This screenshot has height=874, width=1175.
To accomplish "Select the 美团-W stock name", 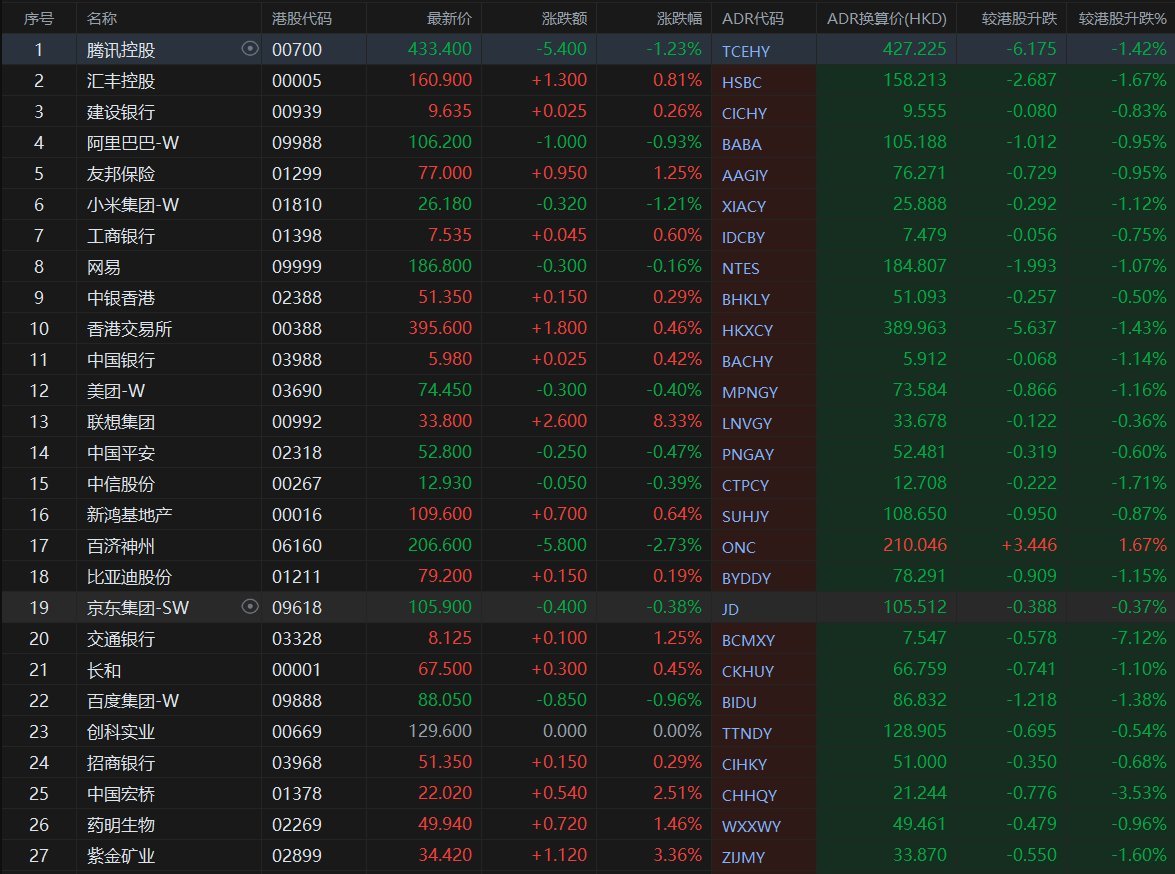I will [115, 391].
